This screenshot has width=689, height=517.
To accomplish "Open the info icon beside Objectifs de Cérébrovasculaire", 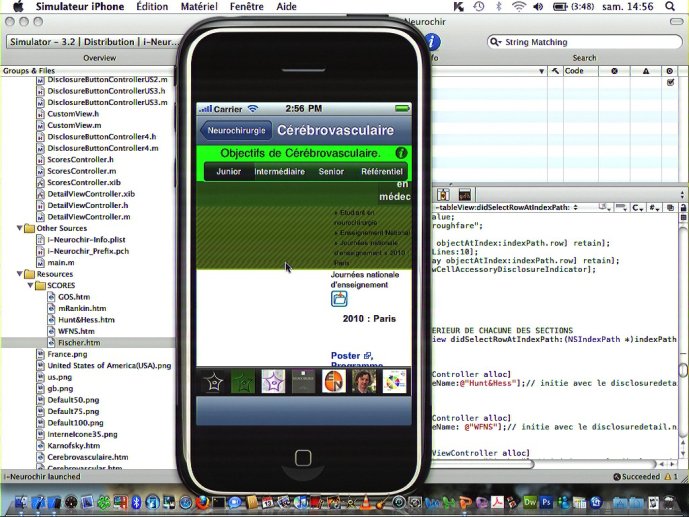I will click(401, 153).
